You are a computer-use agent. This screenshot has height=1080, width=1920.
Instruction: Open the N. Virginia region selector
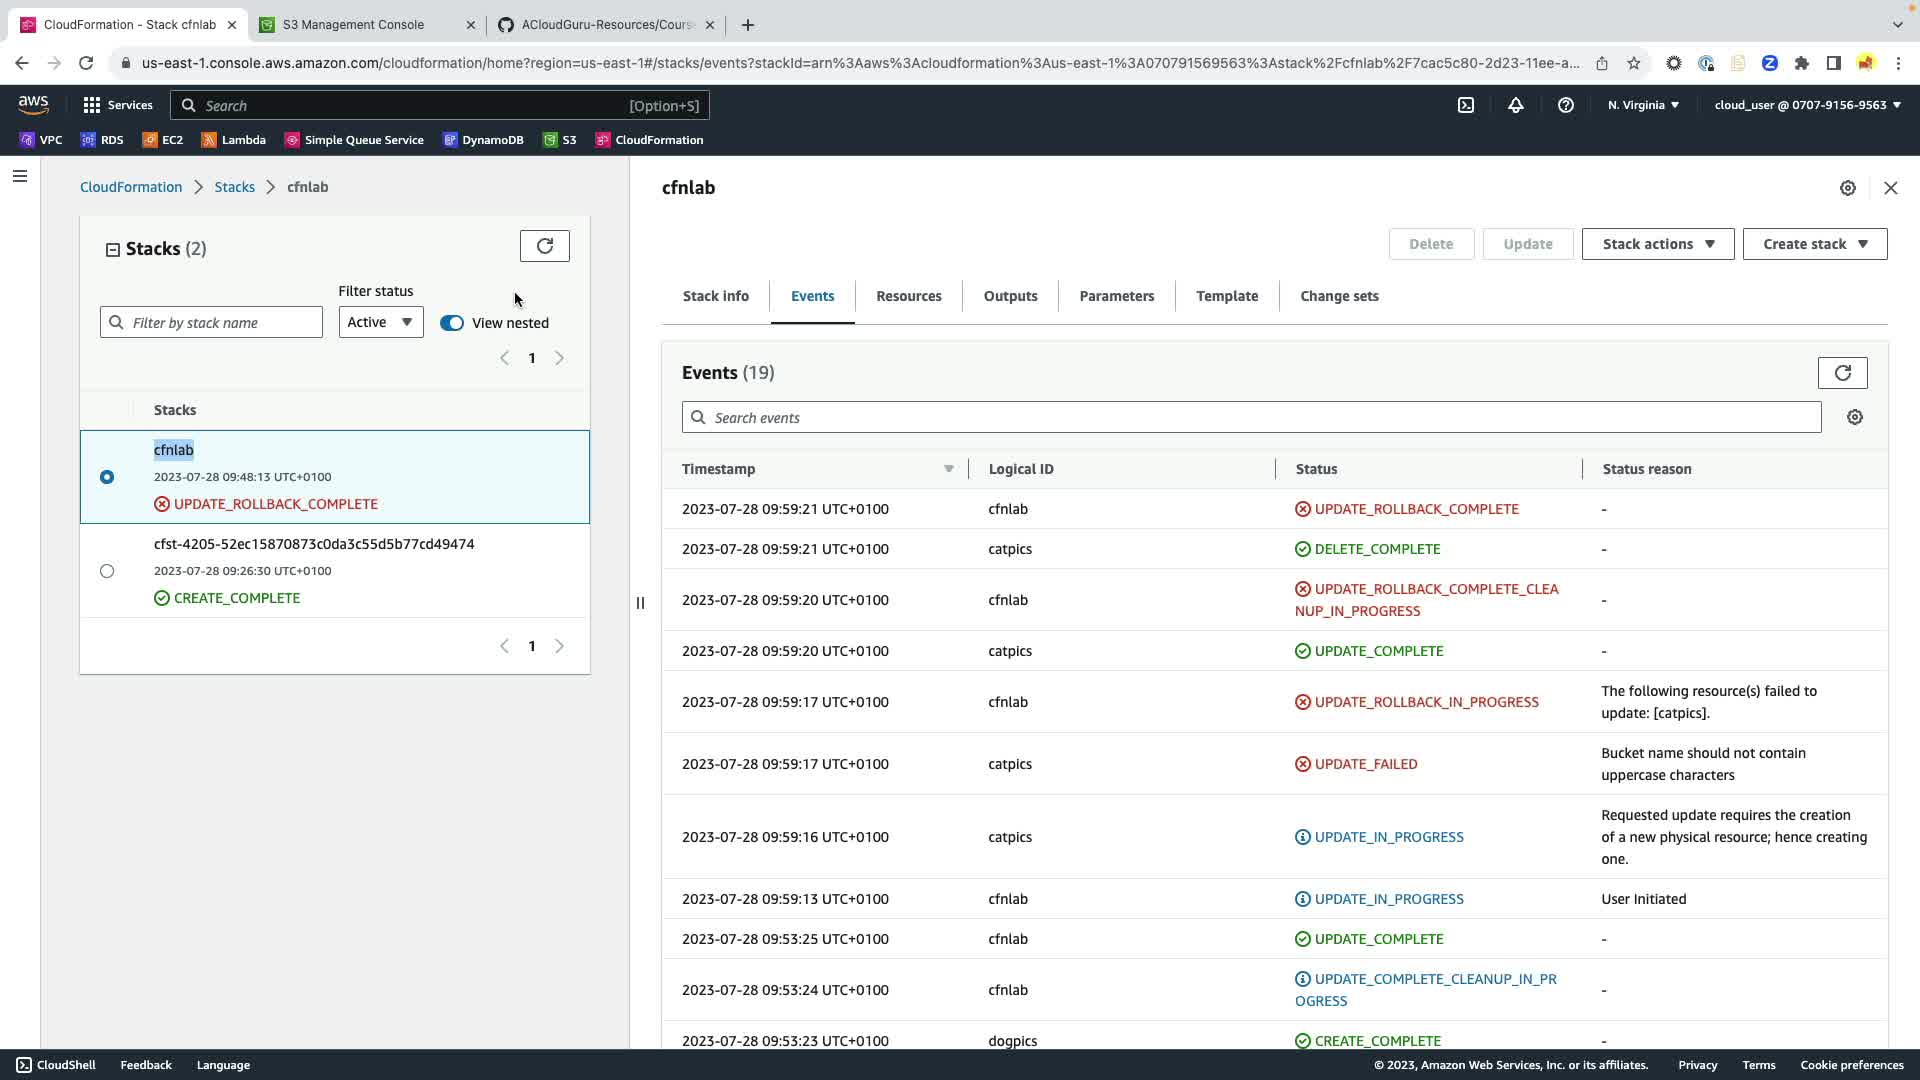pyautogui.click(x=1643, y=105)
